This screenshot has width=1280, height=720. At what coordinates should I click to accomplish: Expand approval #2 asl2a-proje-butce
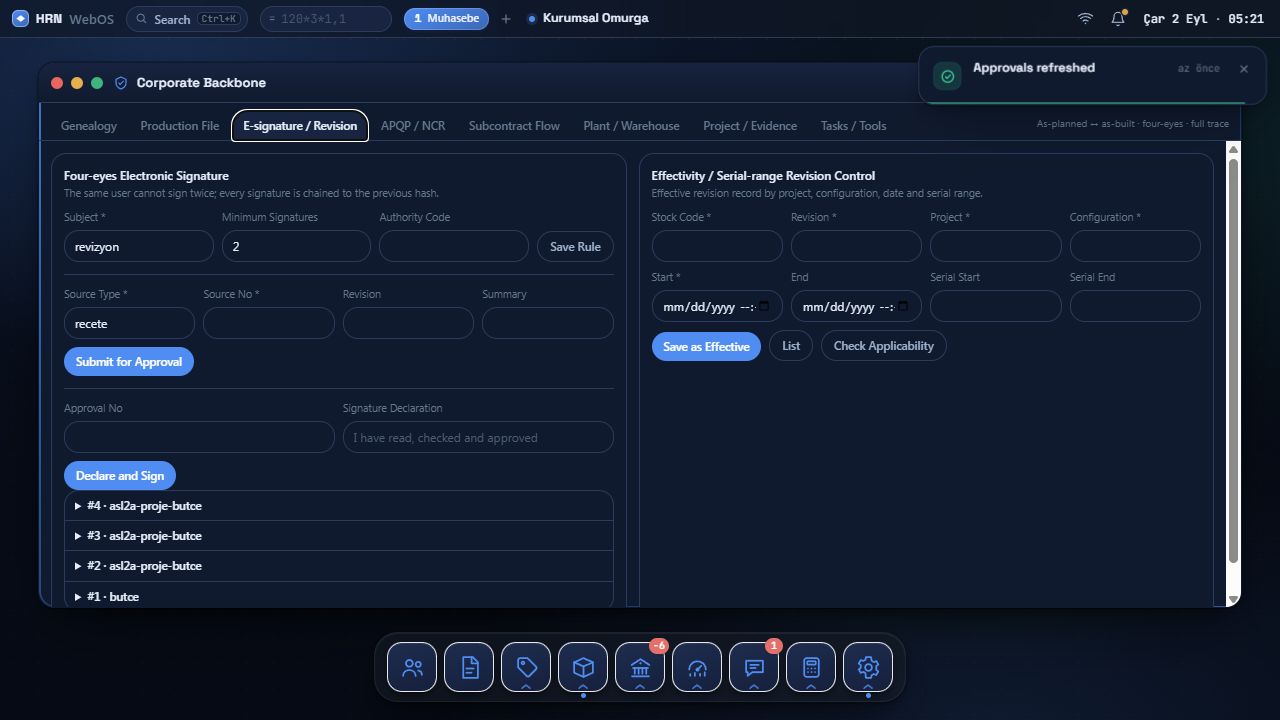click(x=339, y=566)
